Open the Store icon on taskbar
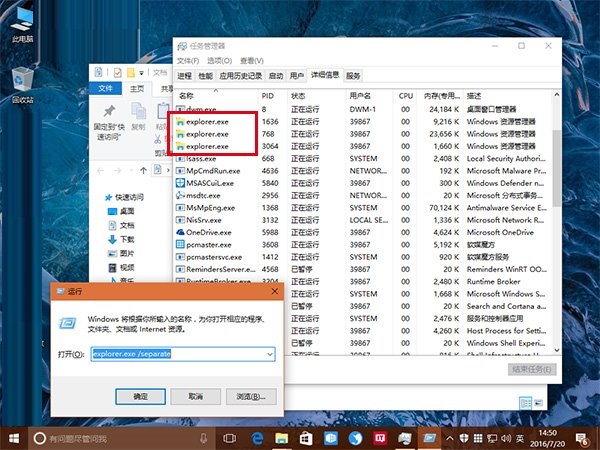600x450 pixels. coord(305,438)
